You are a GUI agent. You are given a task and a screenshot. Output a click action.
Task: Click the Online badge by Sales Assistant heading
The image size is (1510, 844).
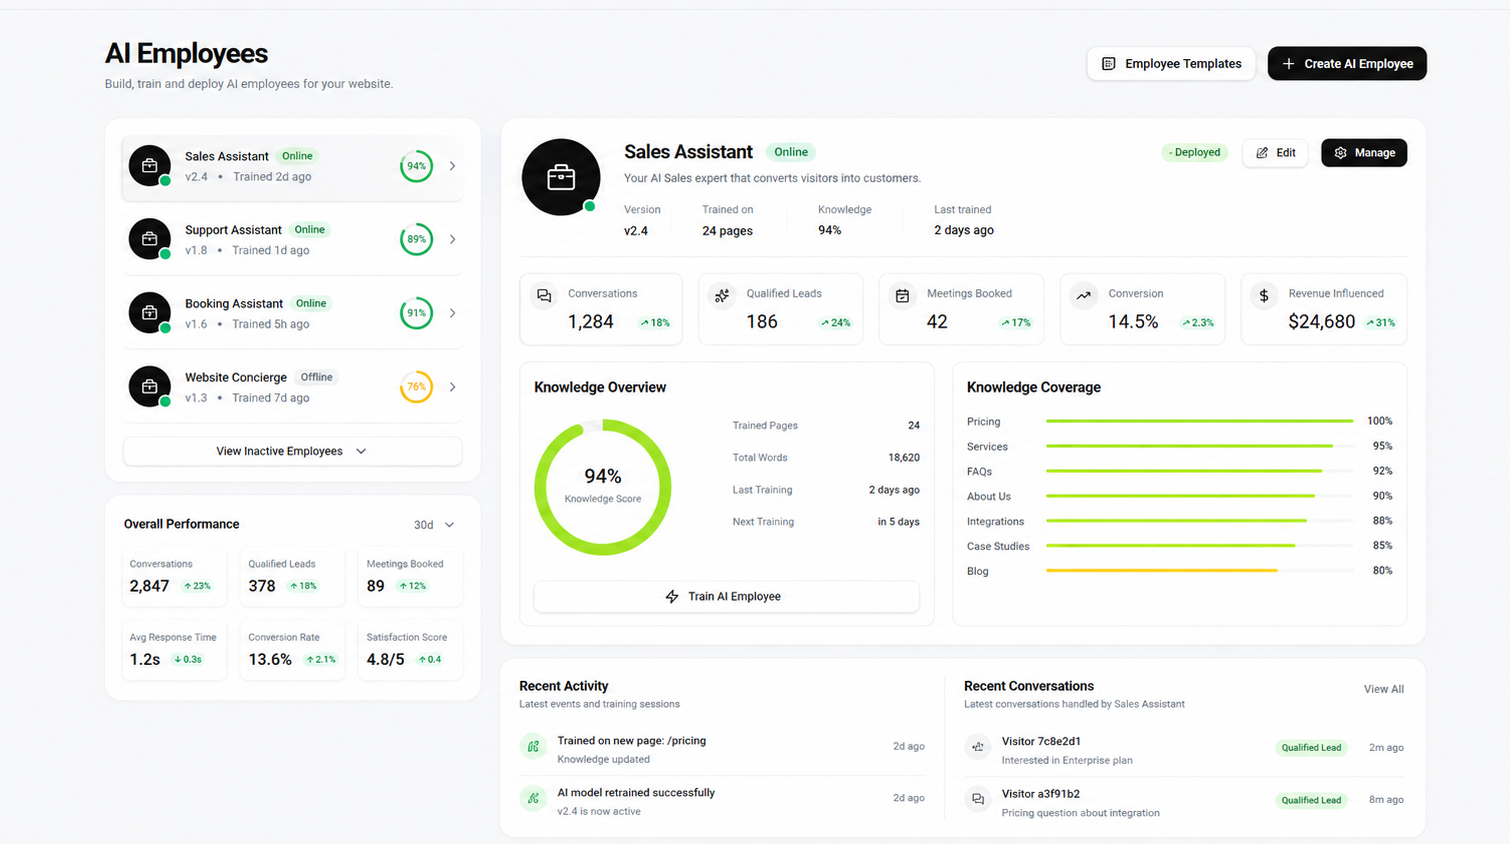[790, 152]
